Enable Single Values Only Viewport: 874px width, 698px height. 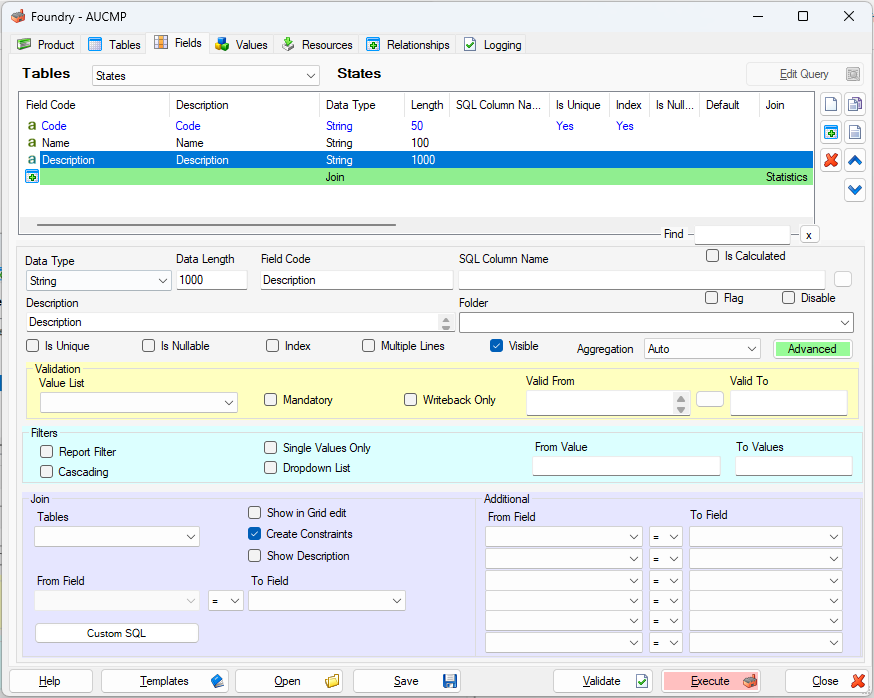[270, 448]
